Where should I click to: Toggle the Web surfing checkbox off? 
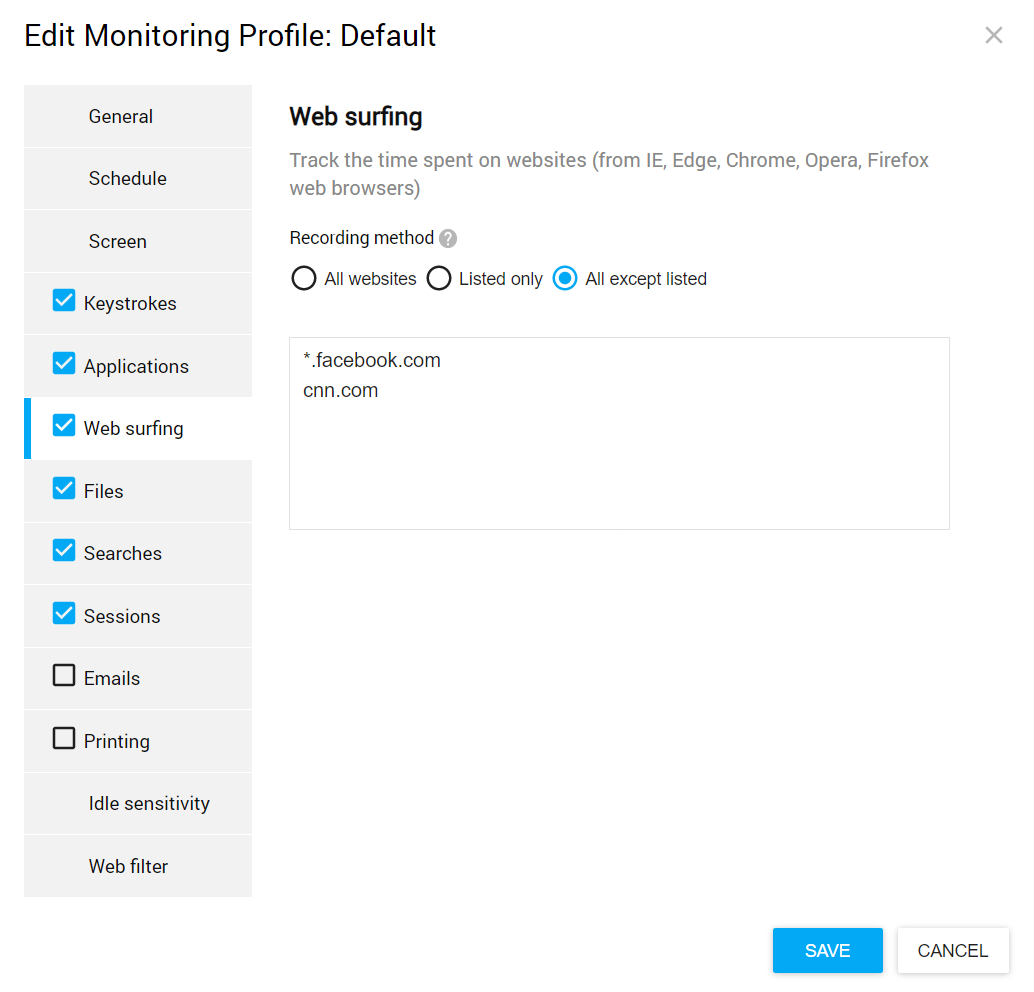pos(64,426)
